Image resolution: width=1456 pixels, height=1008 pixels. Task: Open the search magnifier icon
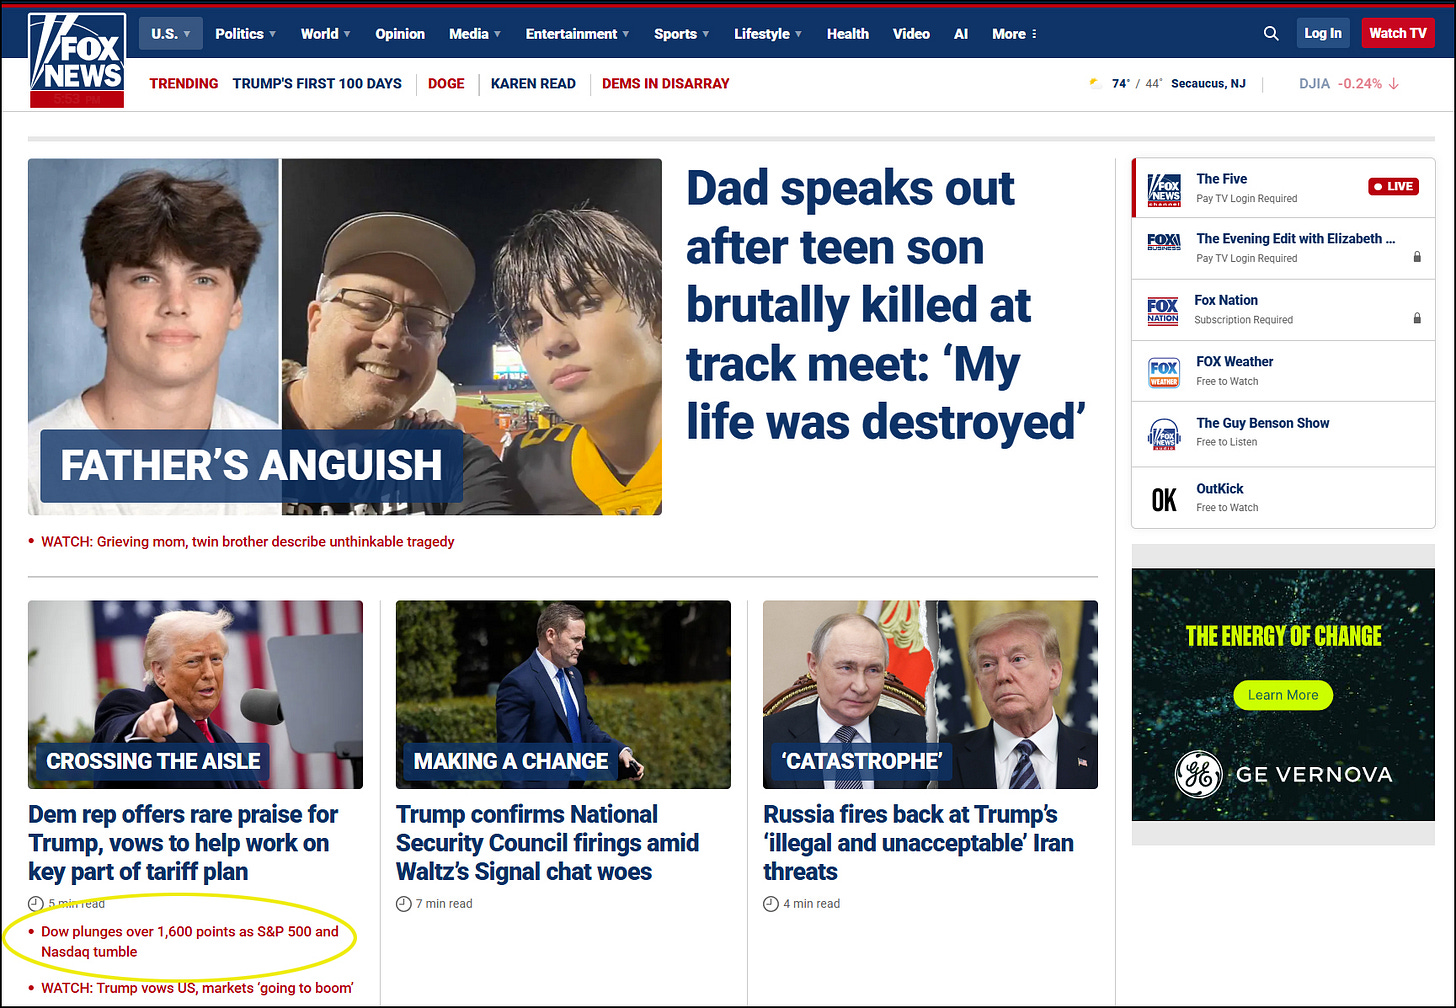click(x=1271, y=33)
